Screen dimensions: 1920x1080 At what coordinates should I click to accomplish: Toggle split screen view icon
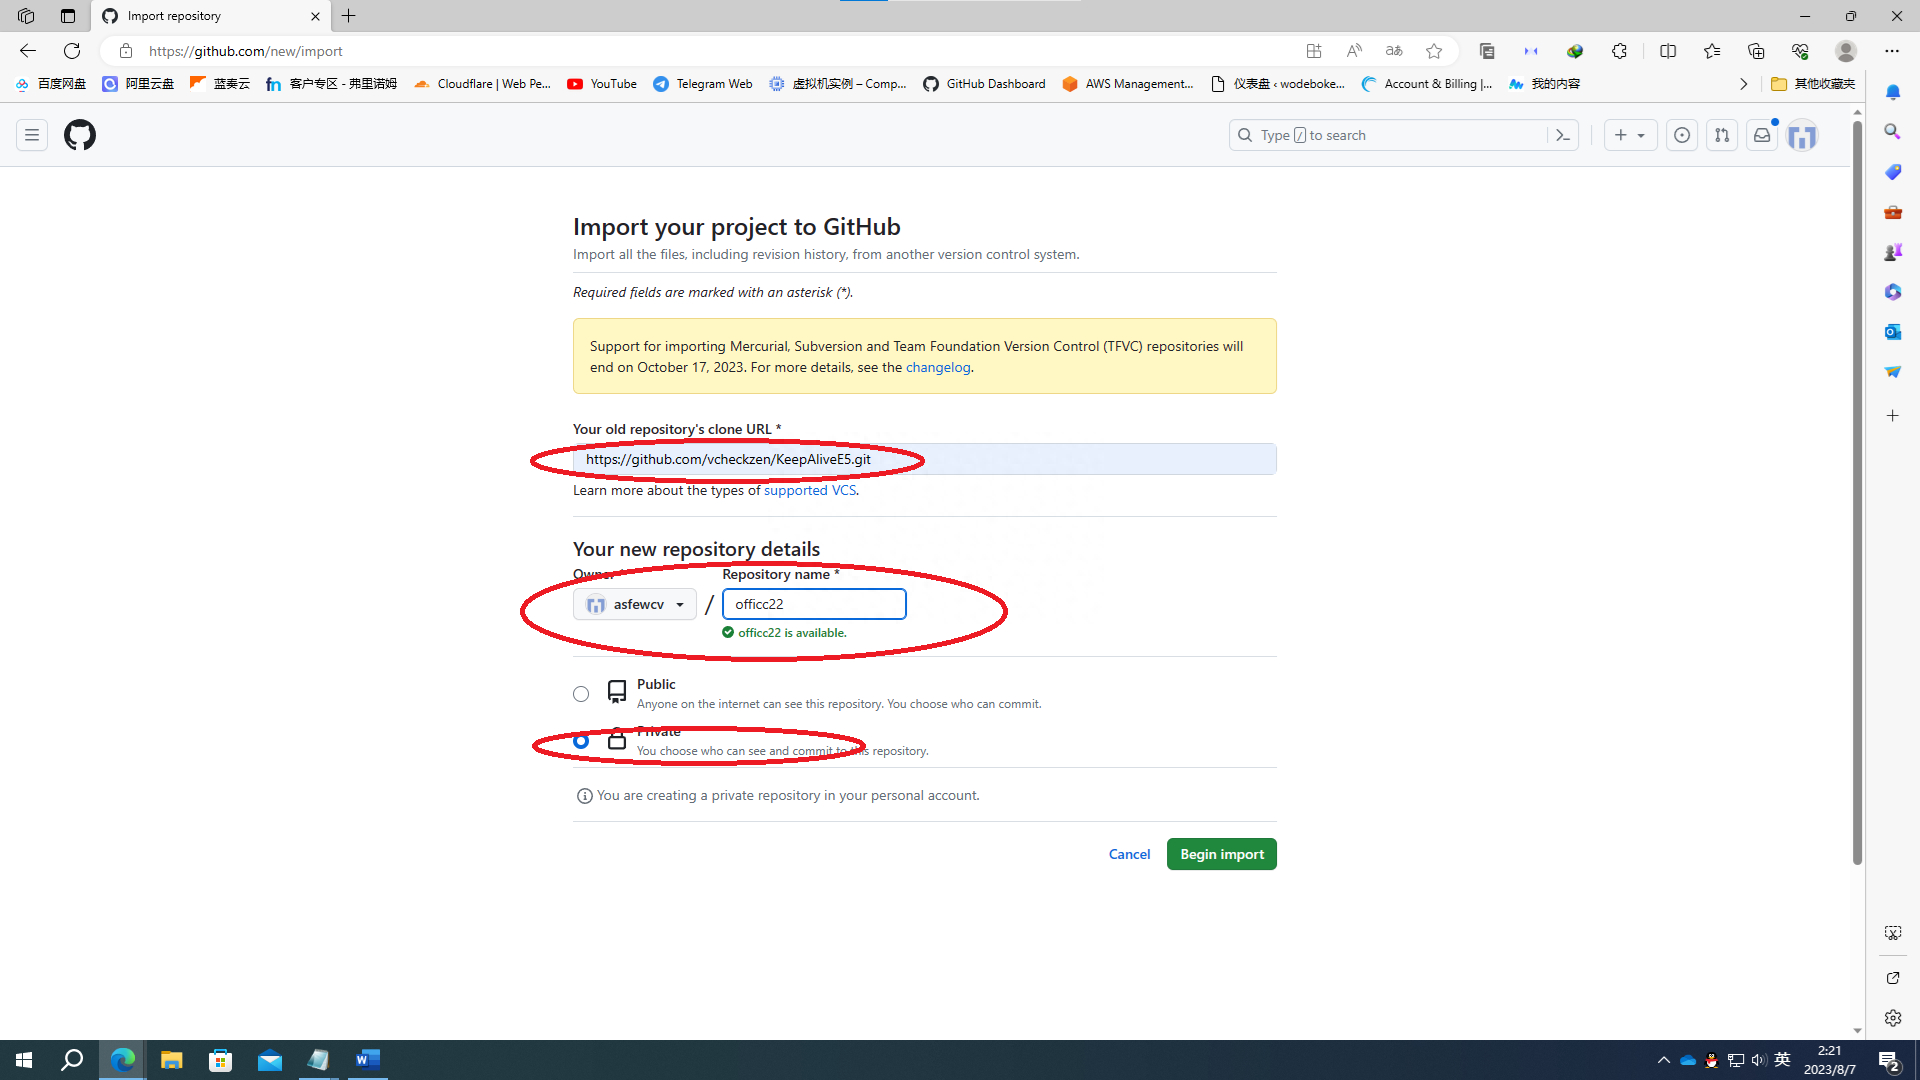pos(1668,51)
